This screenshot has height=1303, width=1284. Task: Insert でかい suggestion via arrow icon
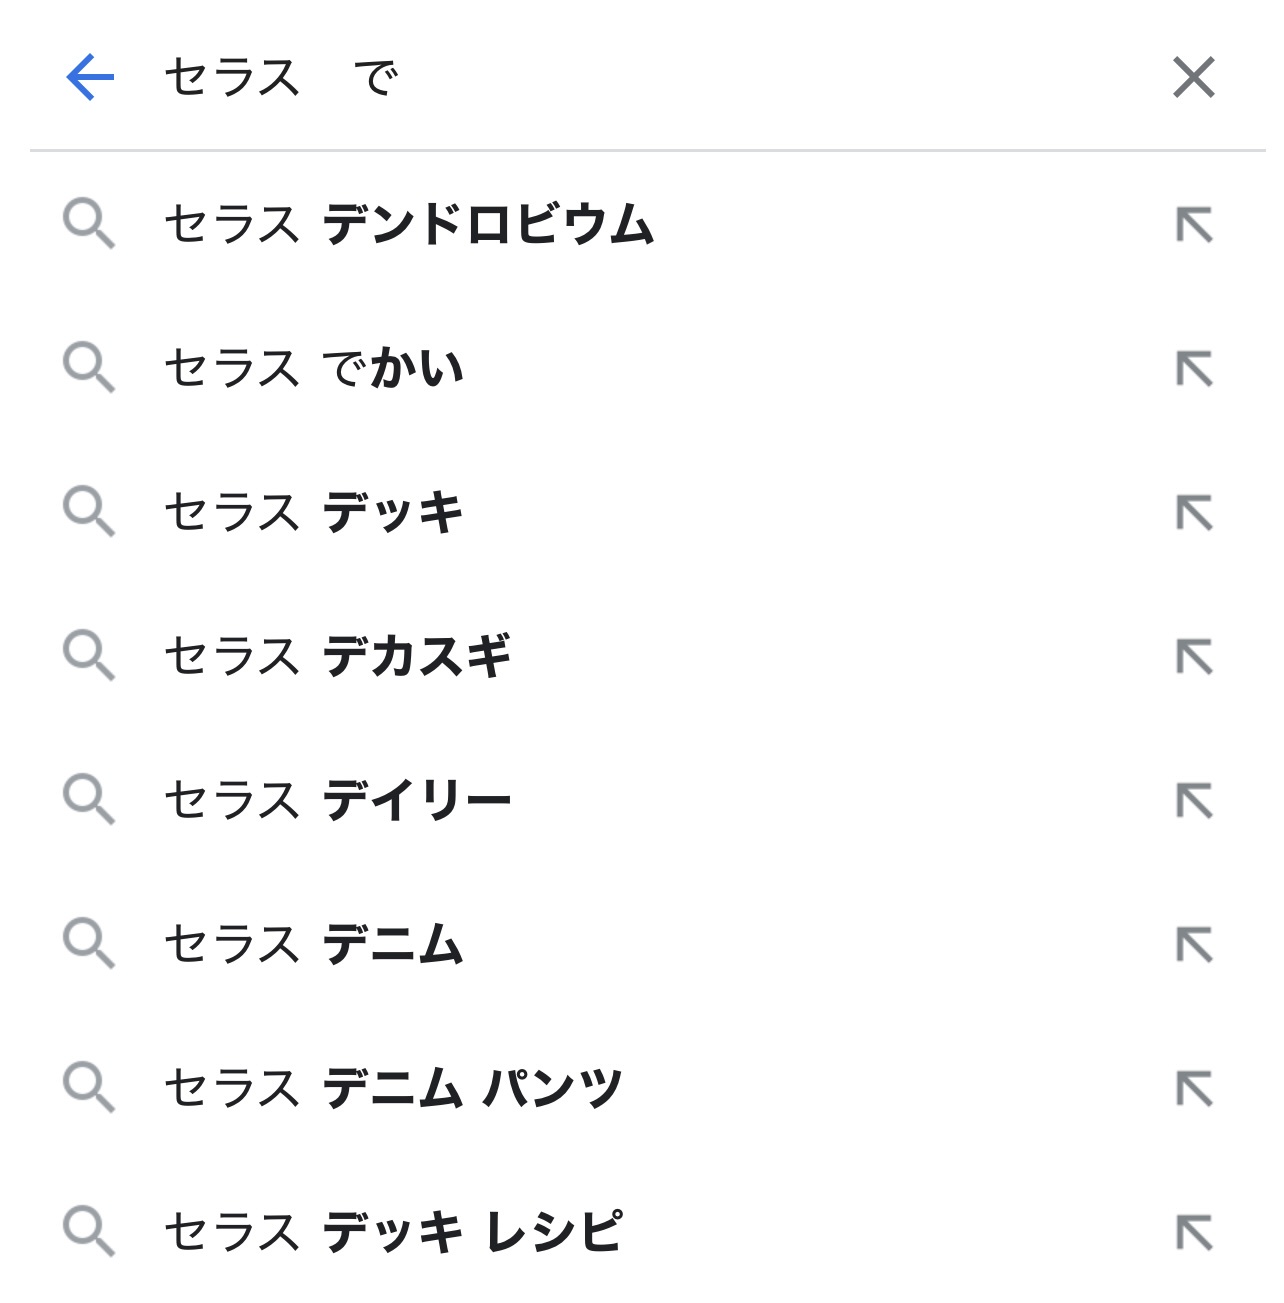[x=1194, y=369]
